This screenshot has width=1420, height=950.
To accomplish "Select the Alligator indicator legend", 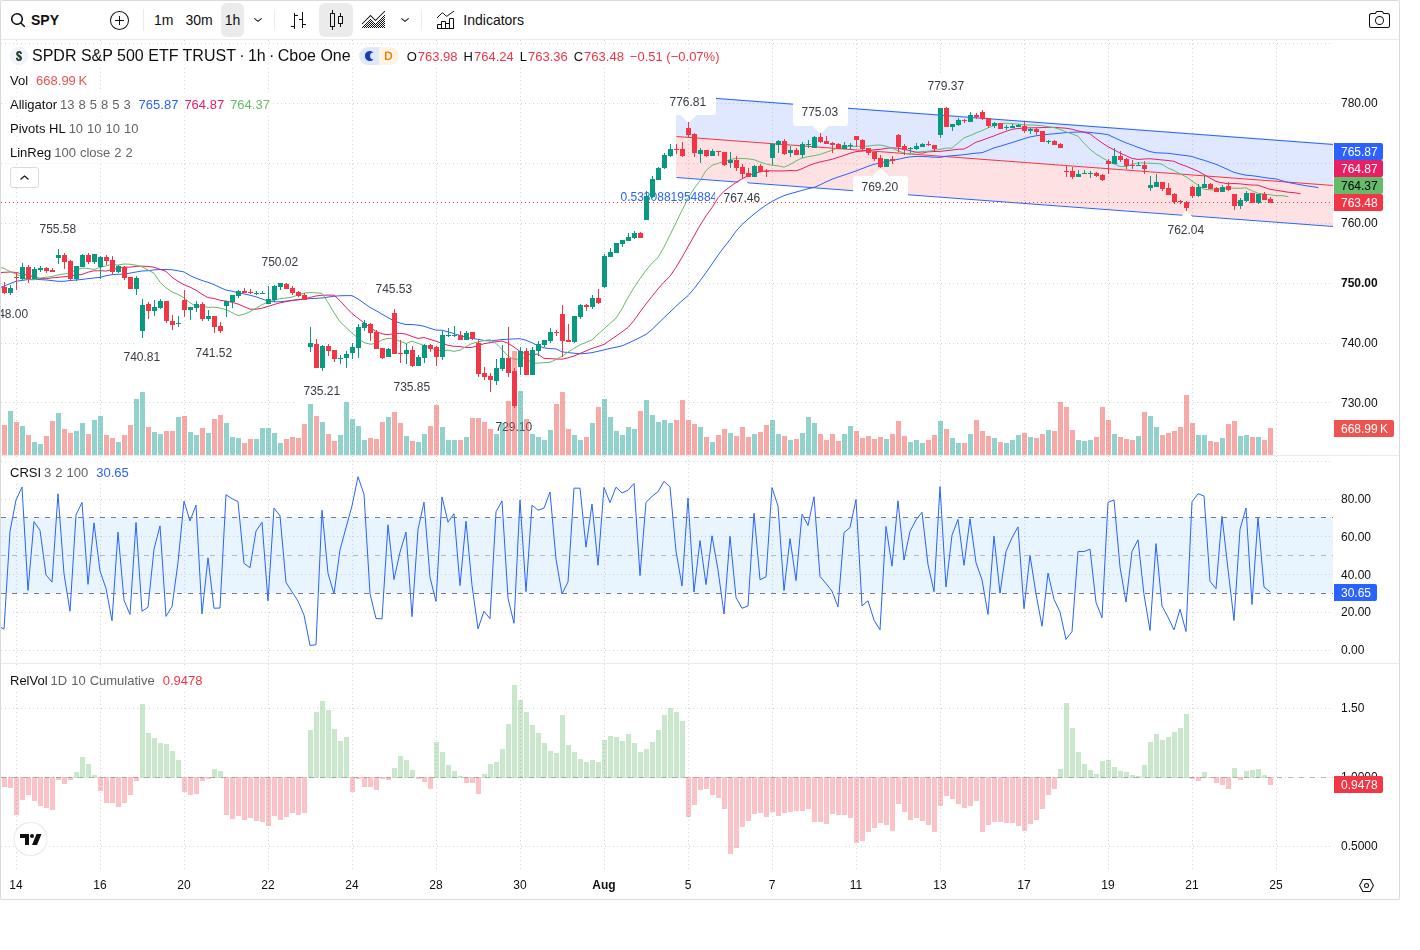I will [33, 105].
